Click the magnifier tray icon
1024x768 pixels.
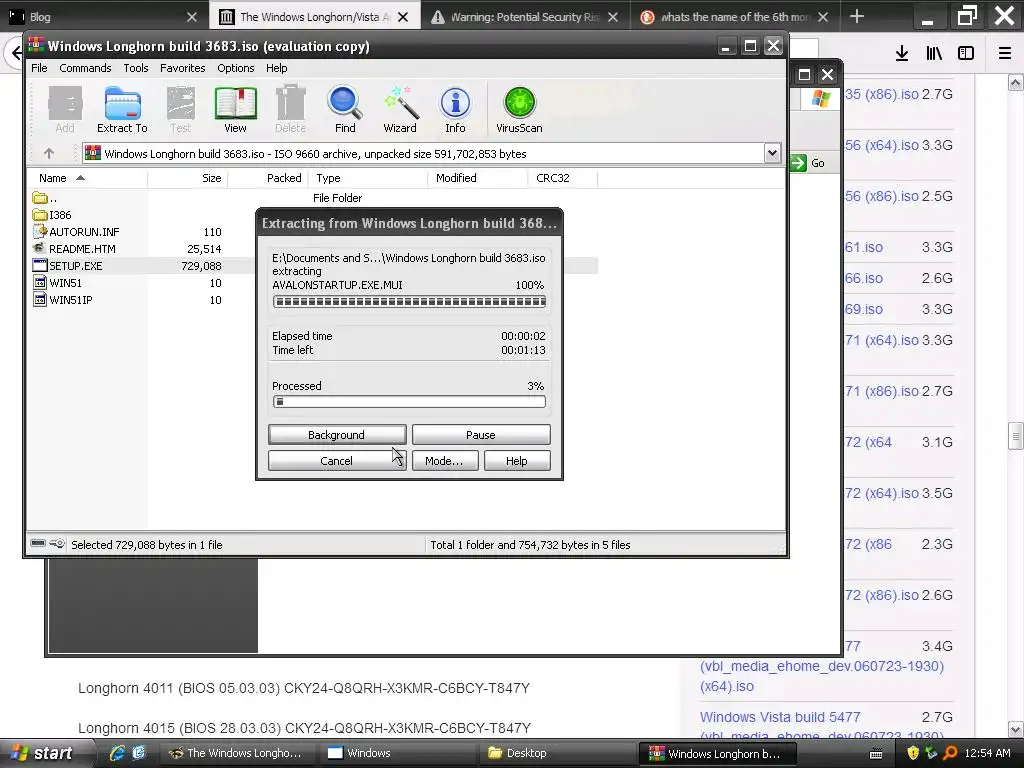tap(950, 753)
